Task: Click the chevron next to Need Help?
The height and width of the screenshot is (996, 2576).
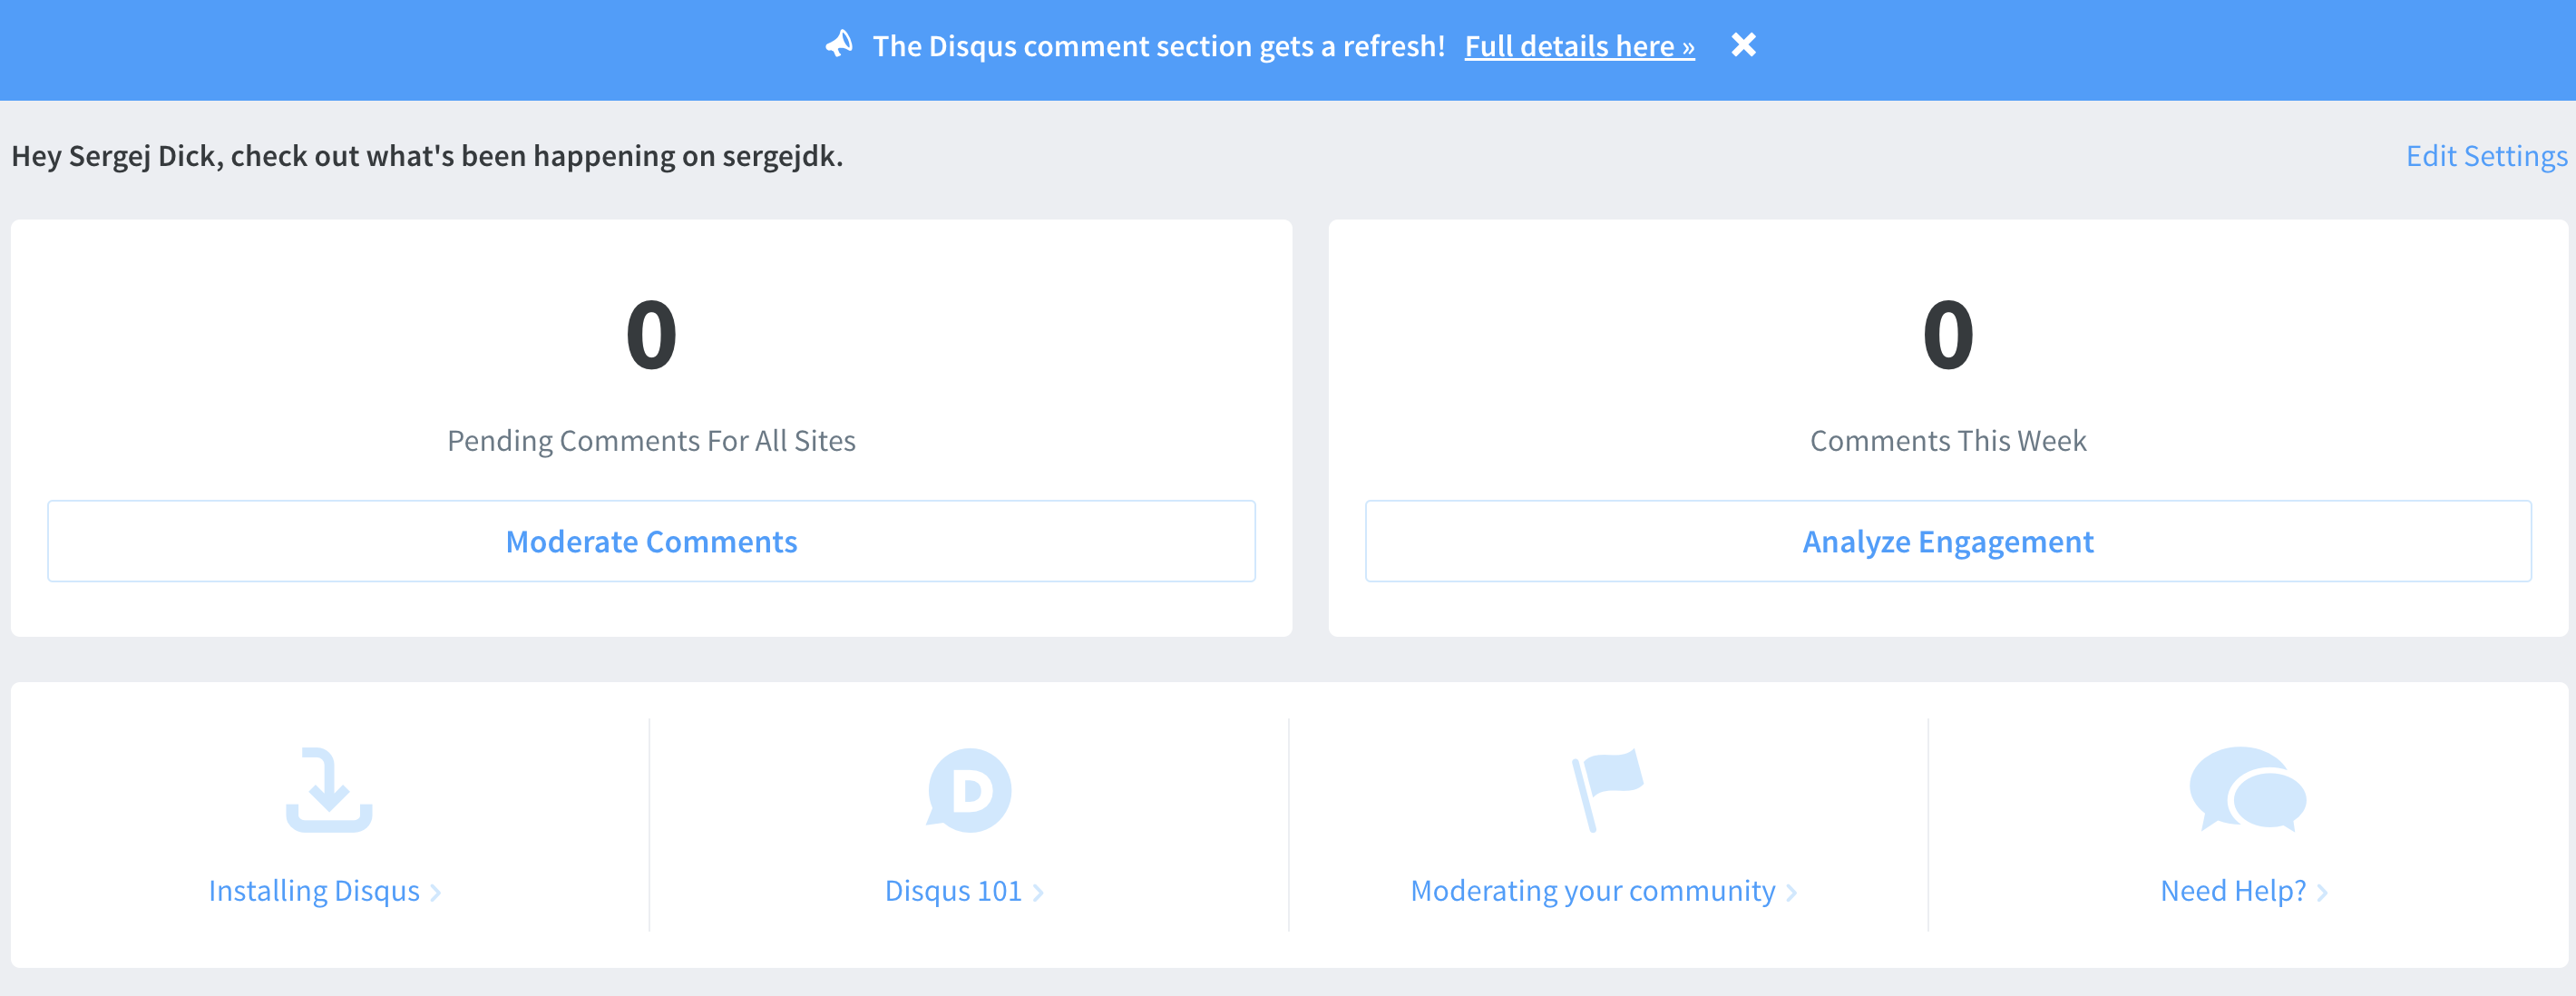Action: (x=2322, y=892)
